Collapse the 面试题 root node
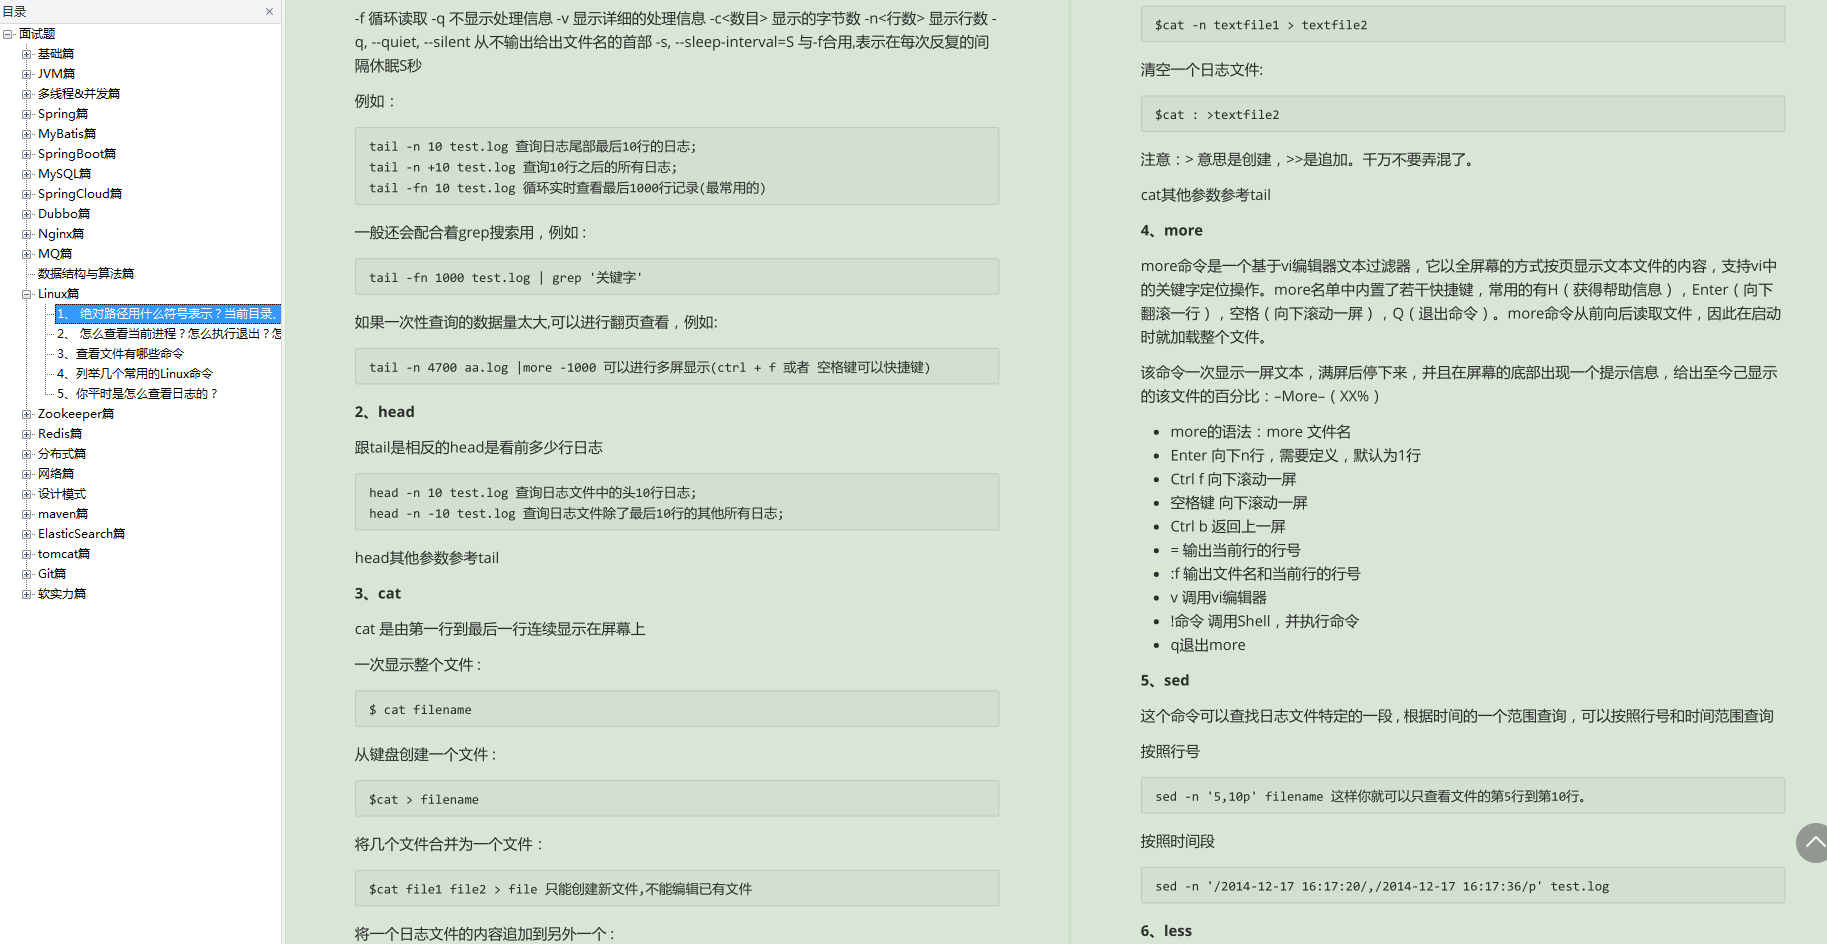The height and width of the screenshot is (944, 1827). point(8,33)
